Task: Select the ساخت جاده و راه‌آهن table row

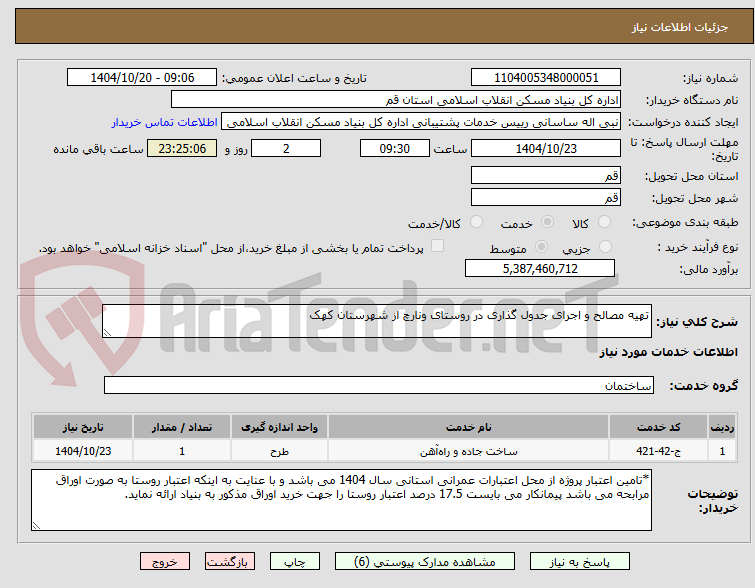Action: [384, 451]
